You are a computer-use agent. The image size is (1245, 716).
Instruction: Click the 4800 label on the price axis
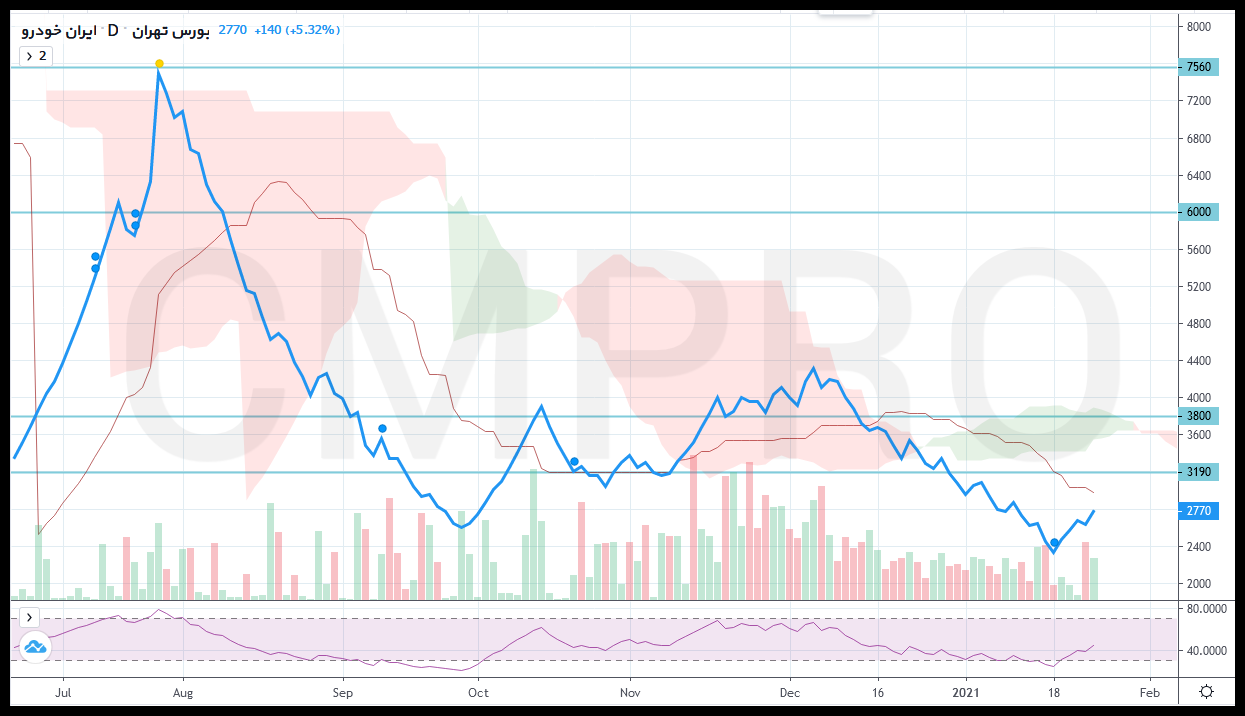click(x=1200, y=324)
